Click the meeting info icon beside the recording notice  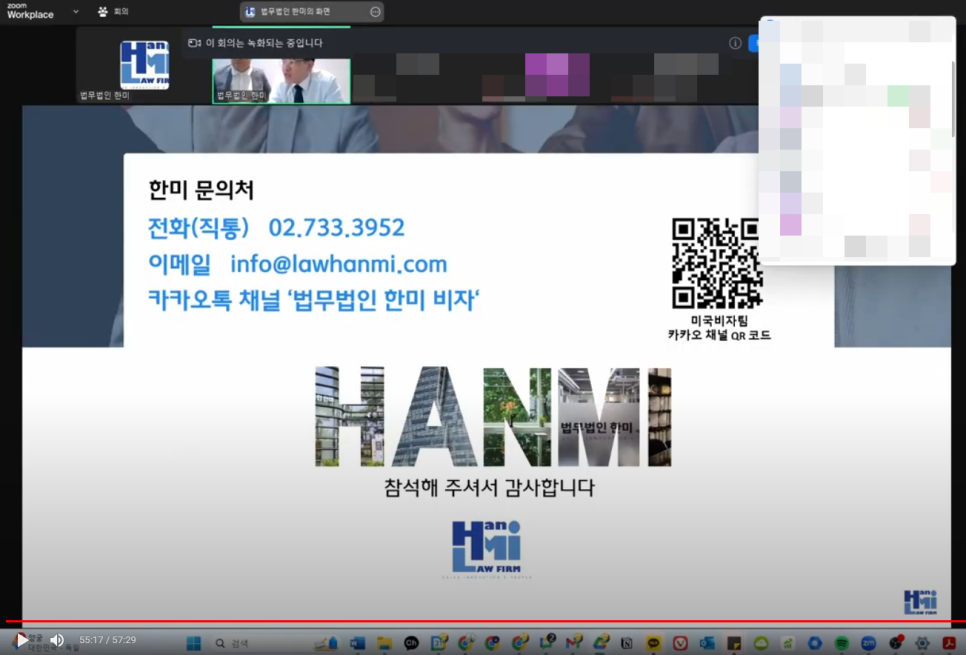735,43
